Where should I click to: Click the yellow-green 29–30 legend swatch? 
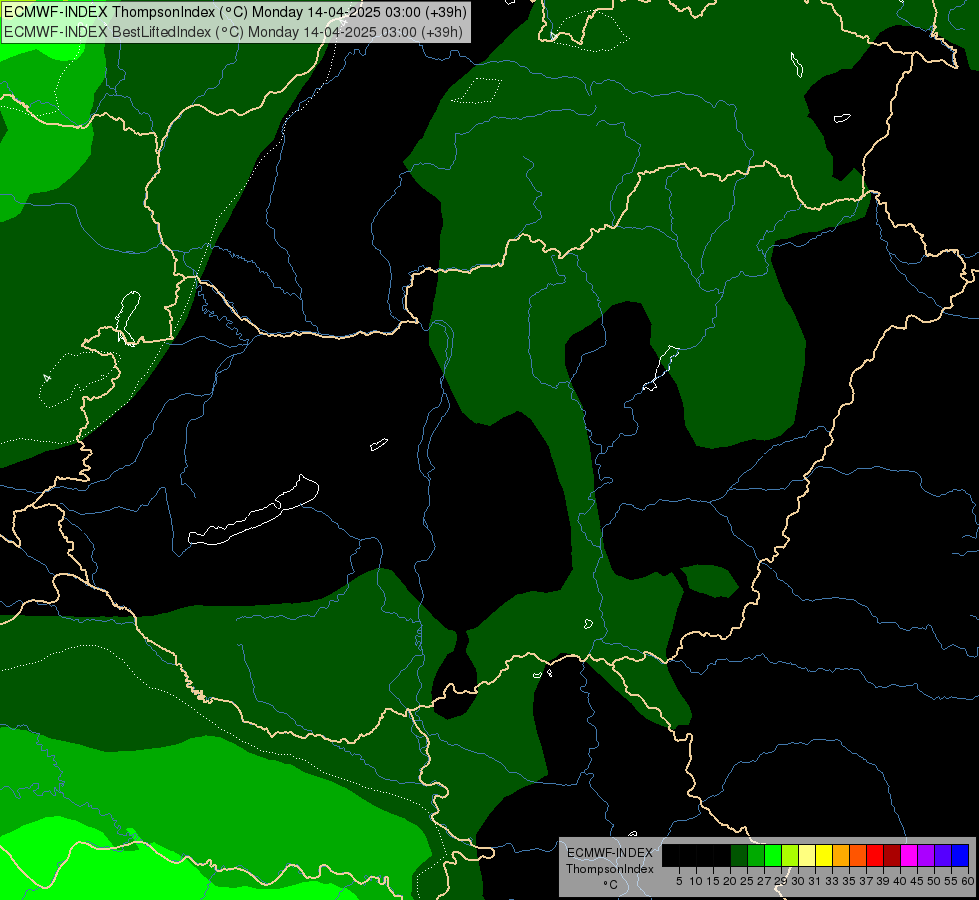click(x=790, y=855)
